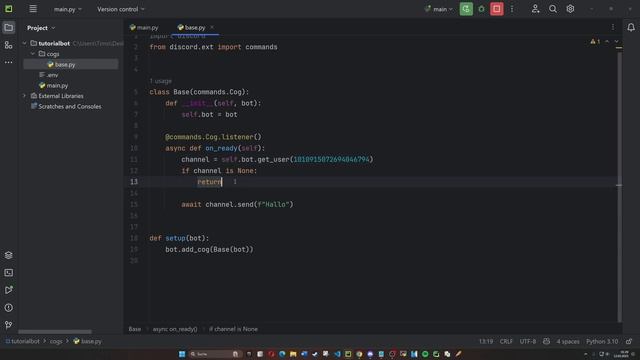This screenshot has height=360, width=640.
Task: Open Search Everywhere magnifier
Action: click(x=553, y=9)
